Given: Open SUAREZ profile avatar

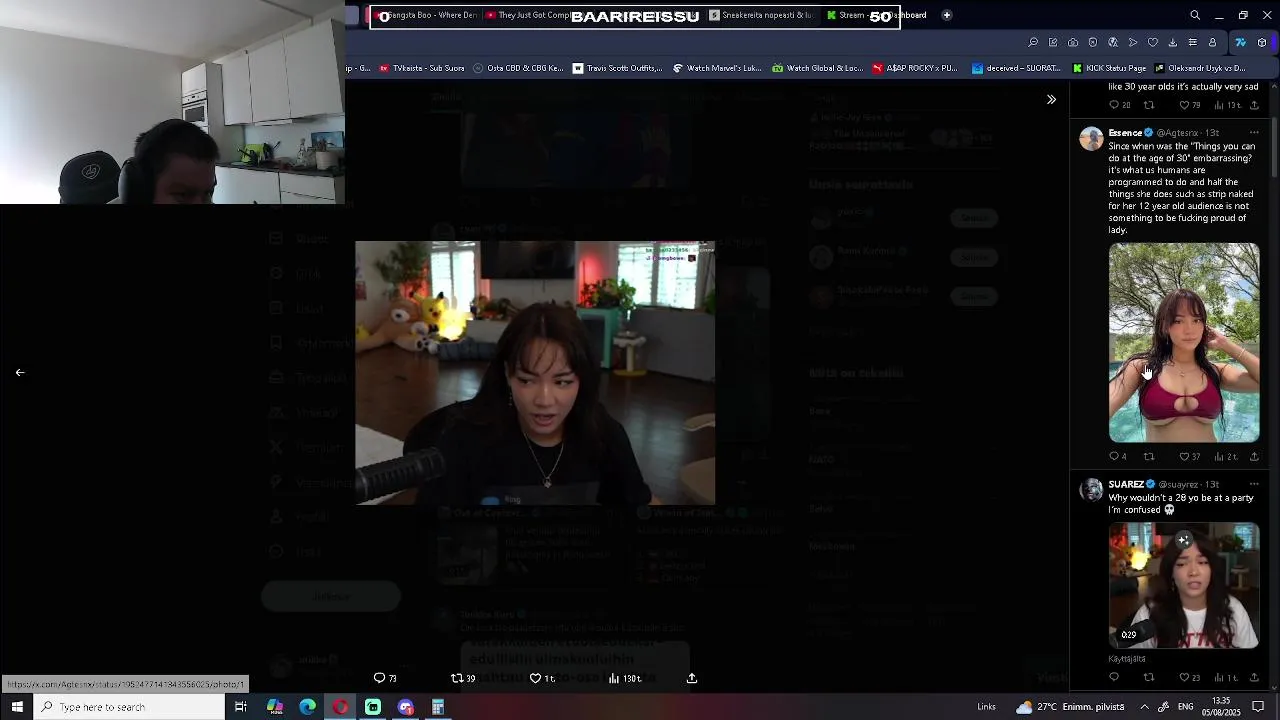Looking at the screenshot, I should [x=1091, y=490].
